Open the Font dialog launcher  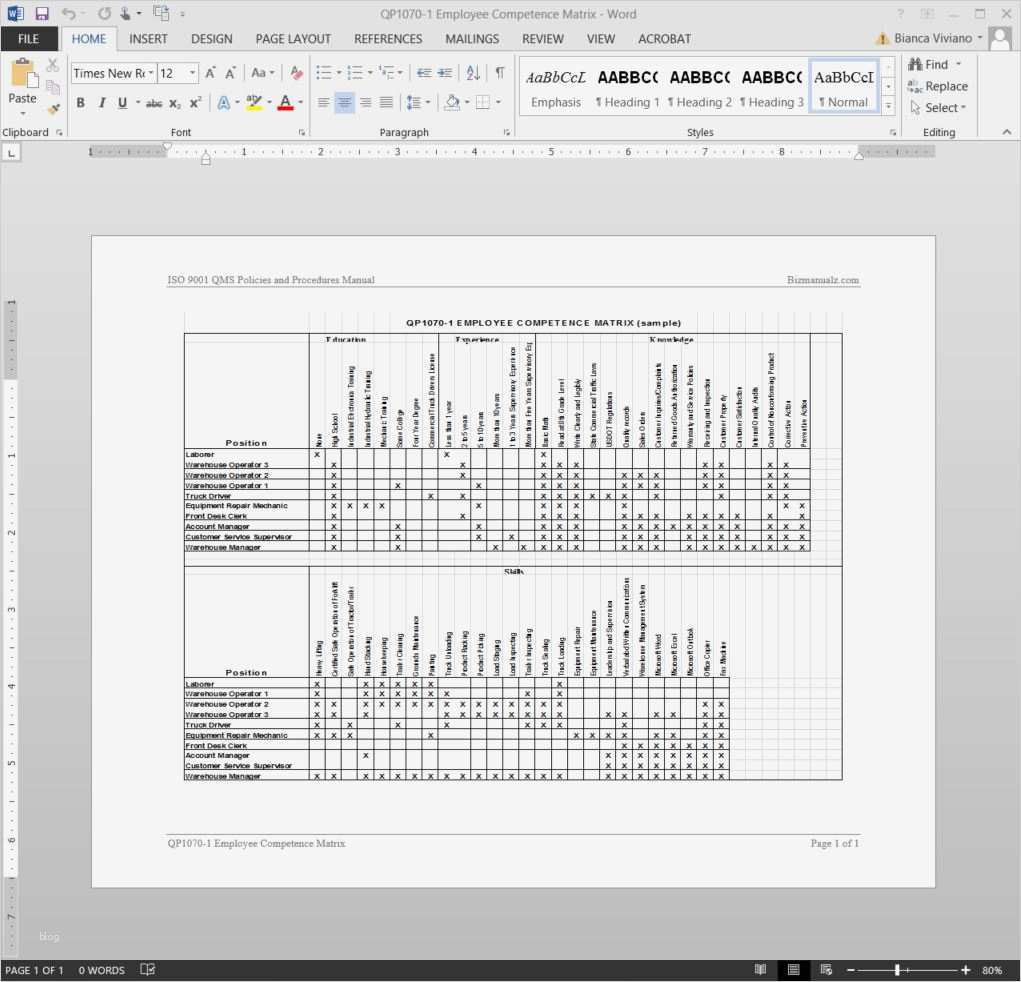click(301, 132)
